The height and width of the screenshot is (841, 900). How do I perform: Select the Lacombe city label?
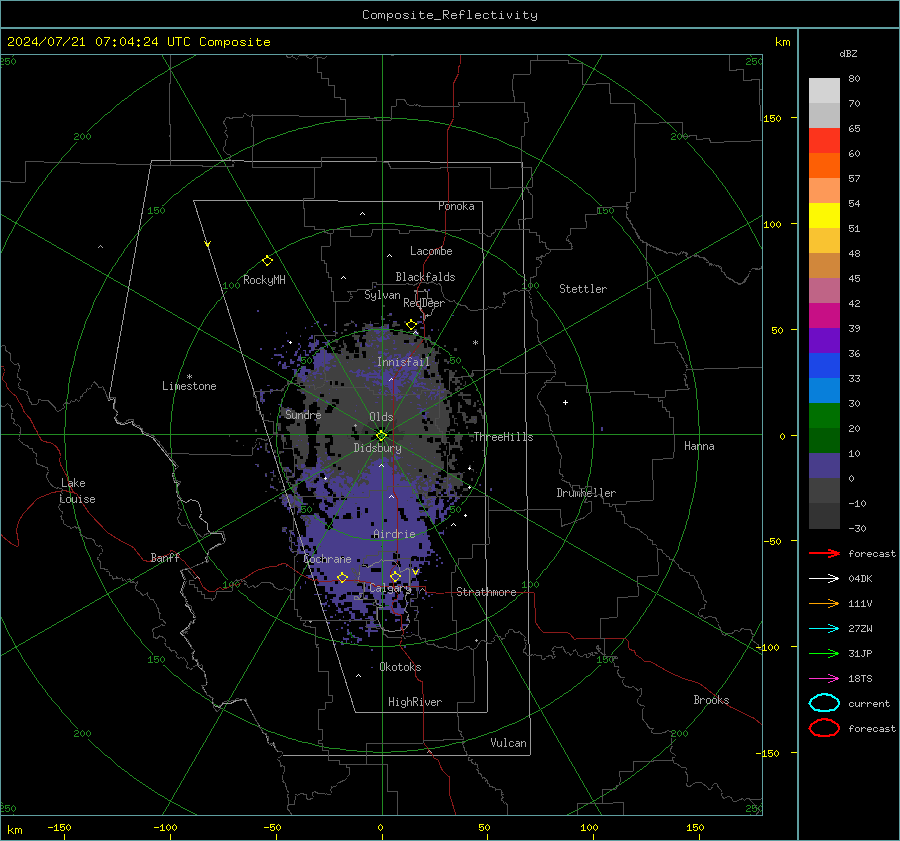pyautogui.click(x=431, y=251)
